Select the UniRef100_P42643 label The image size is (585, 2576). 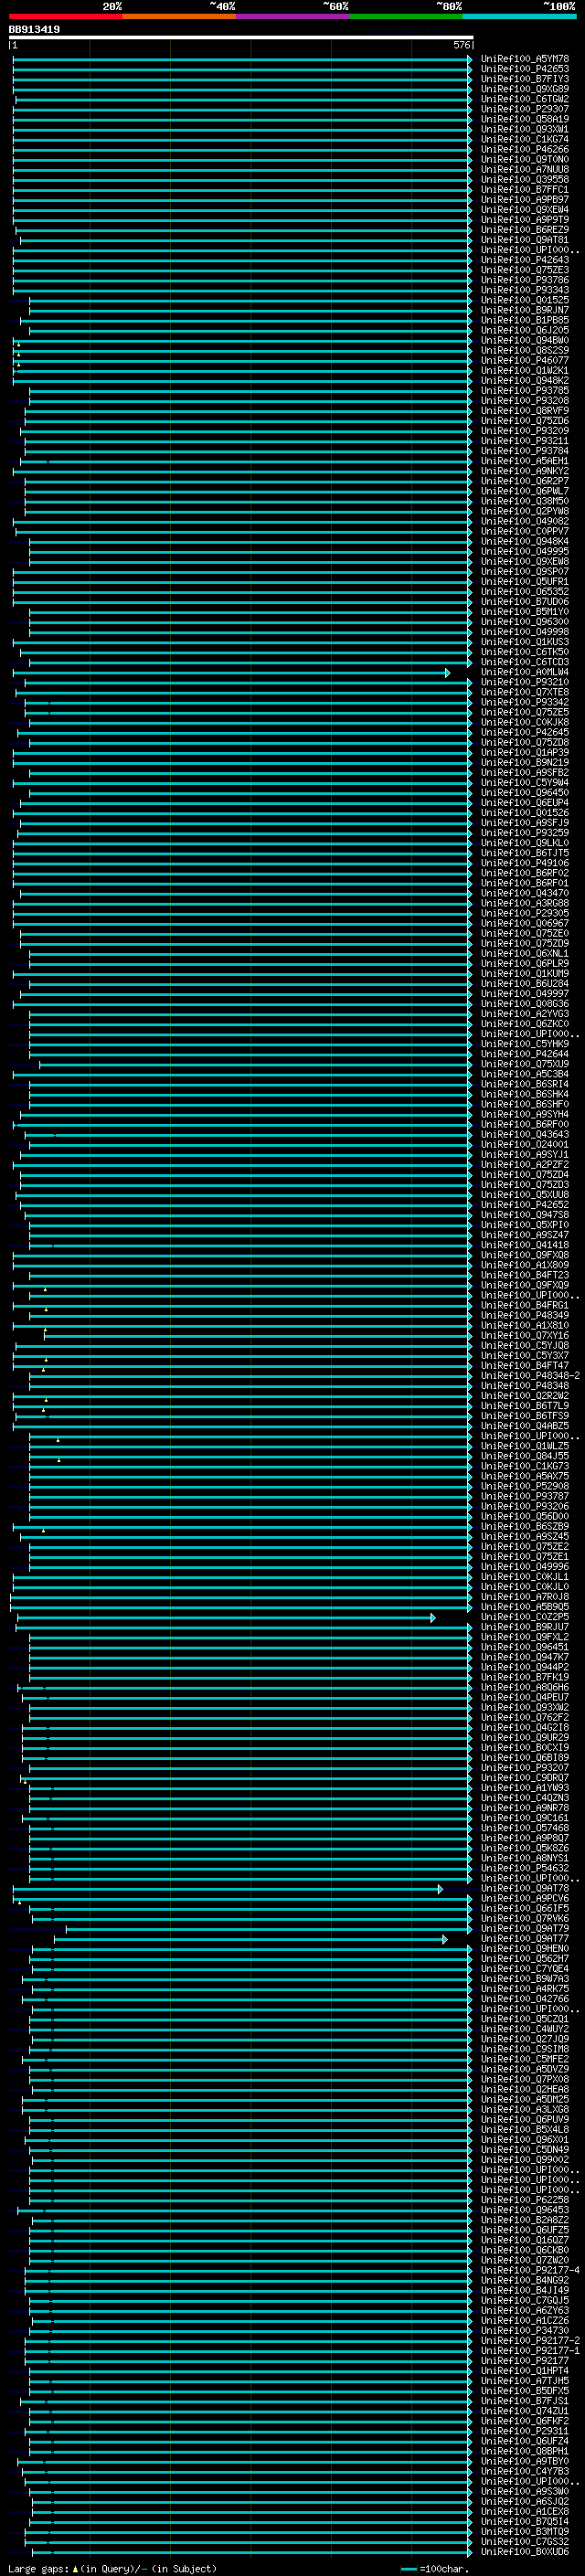pyautogui.click(x=525, y=260)
